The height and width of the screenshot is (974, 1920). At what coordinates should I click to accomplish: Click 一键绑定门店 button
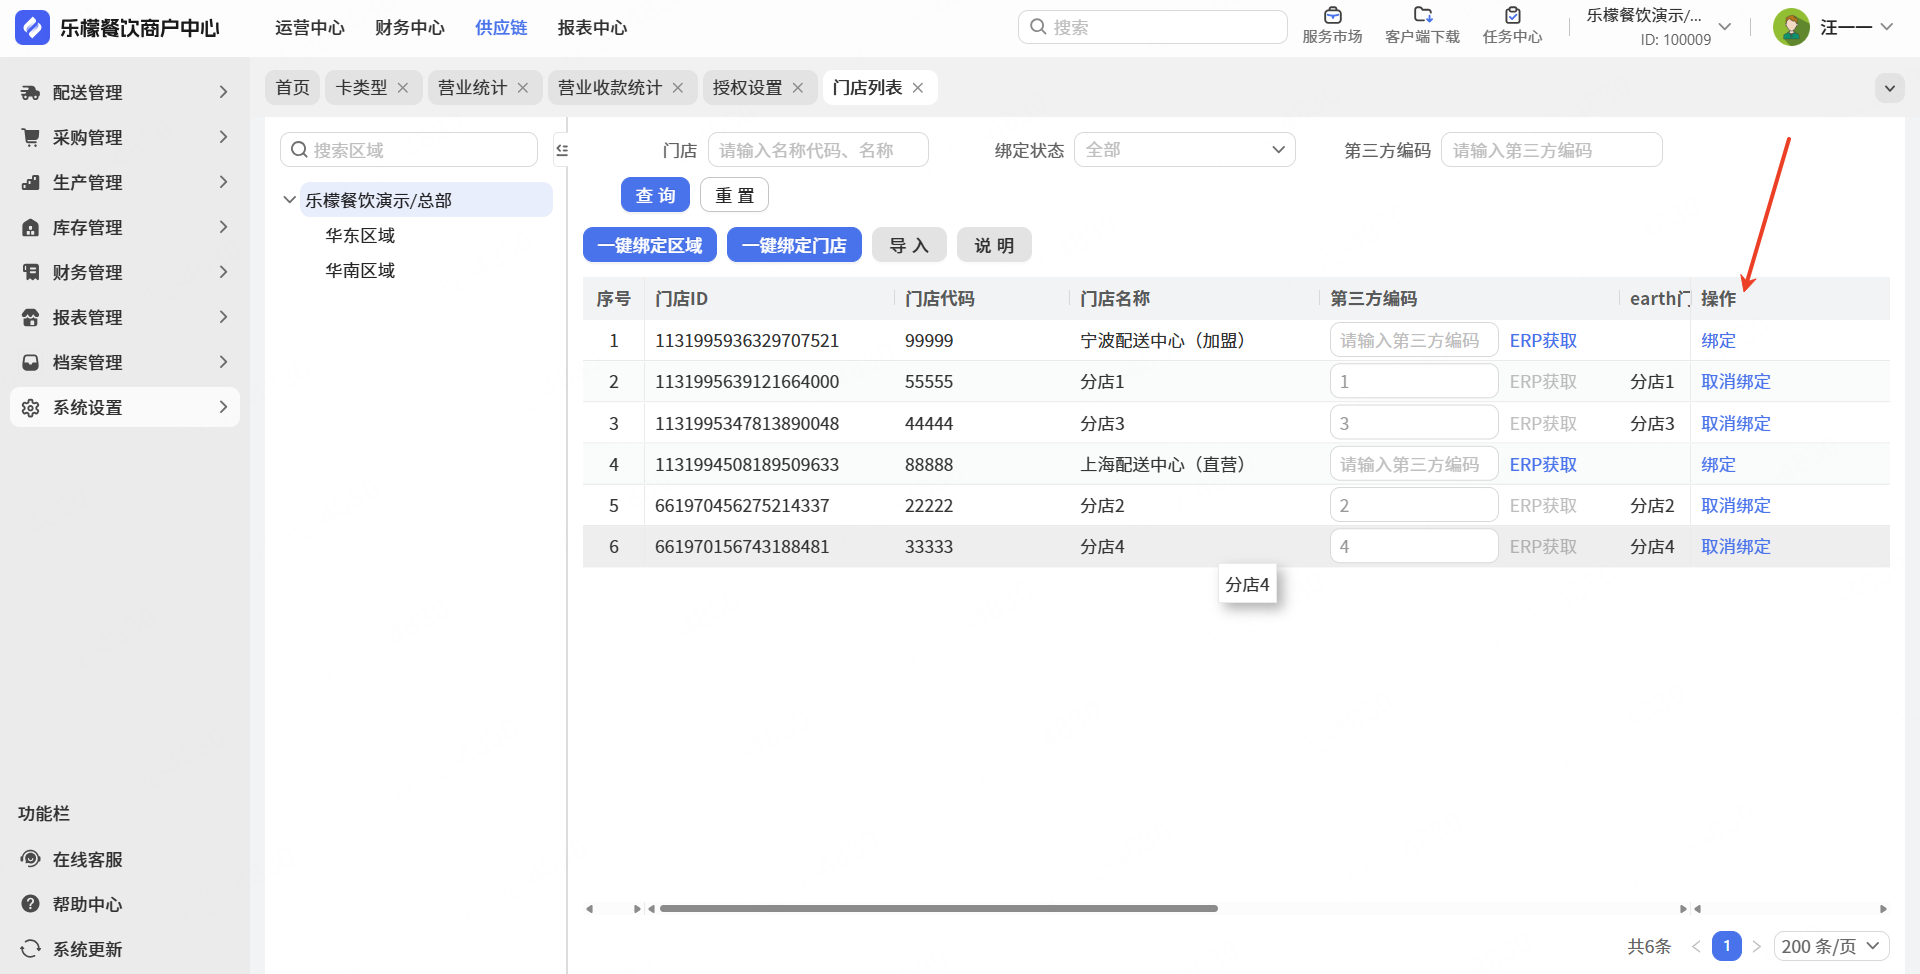pyautogui.click(x=794, y=245)
